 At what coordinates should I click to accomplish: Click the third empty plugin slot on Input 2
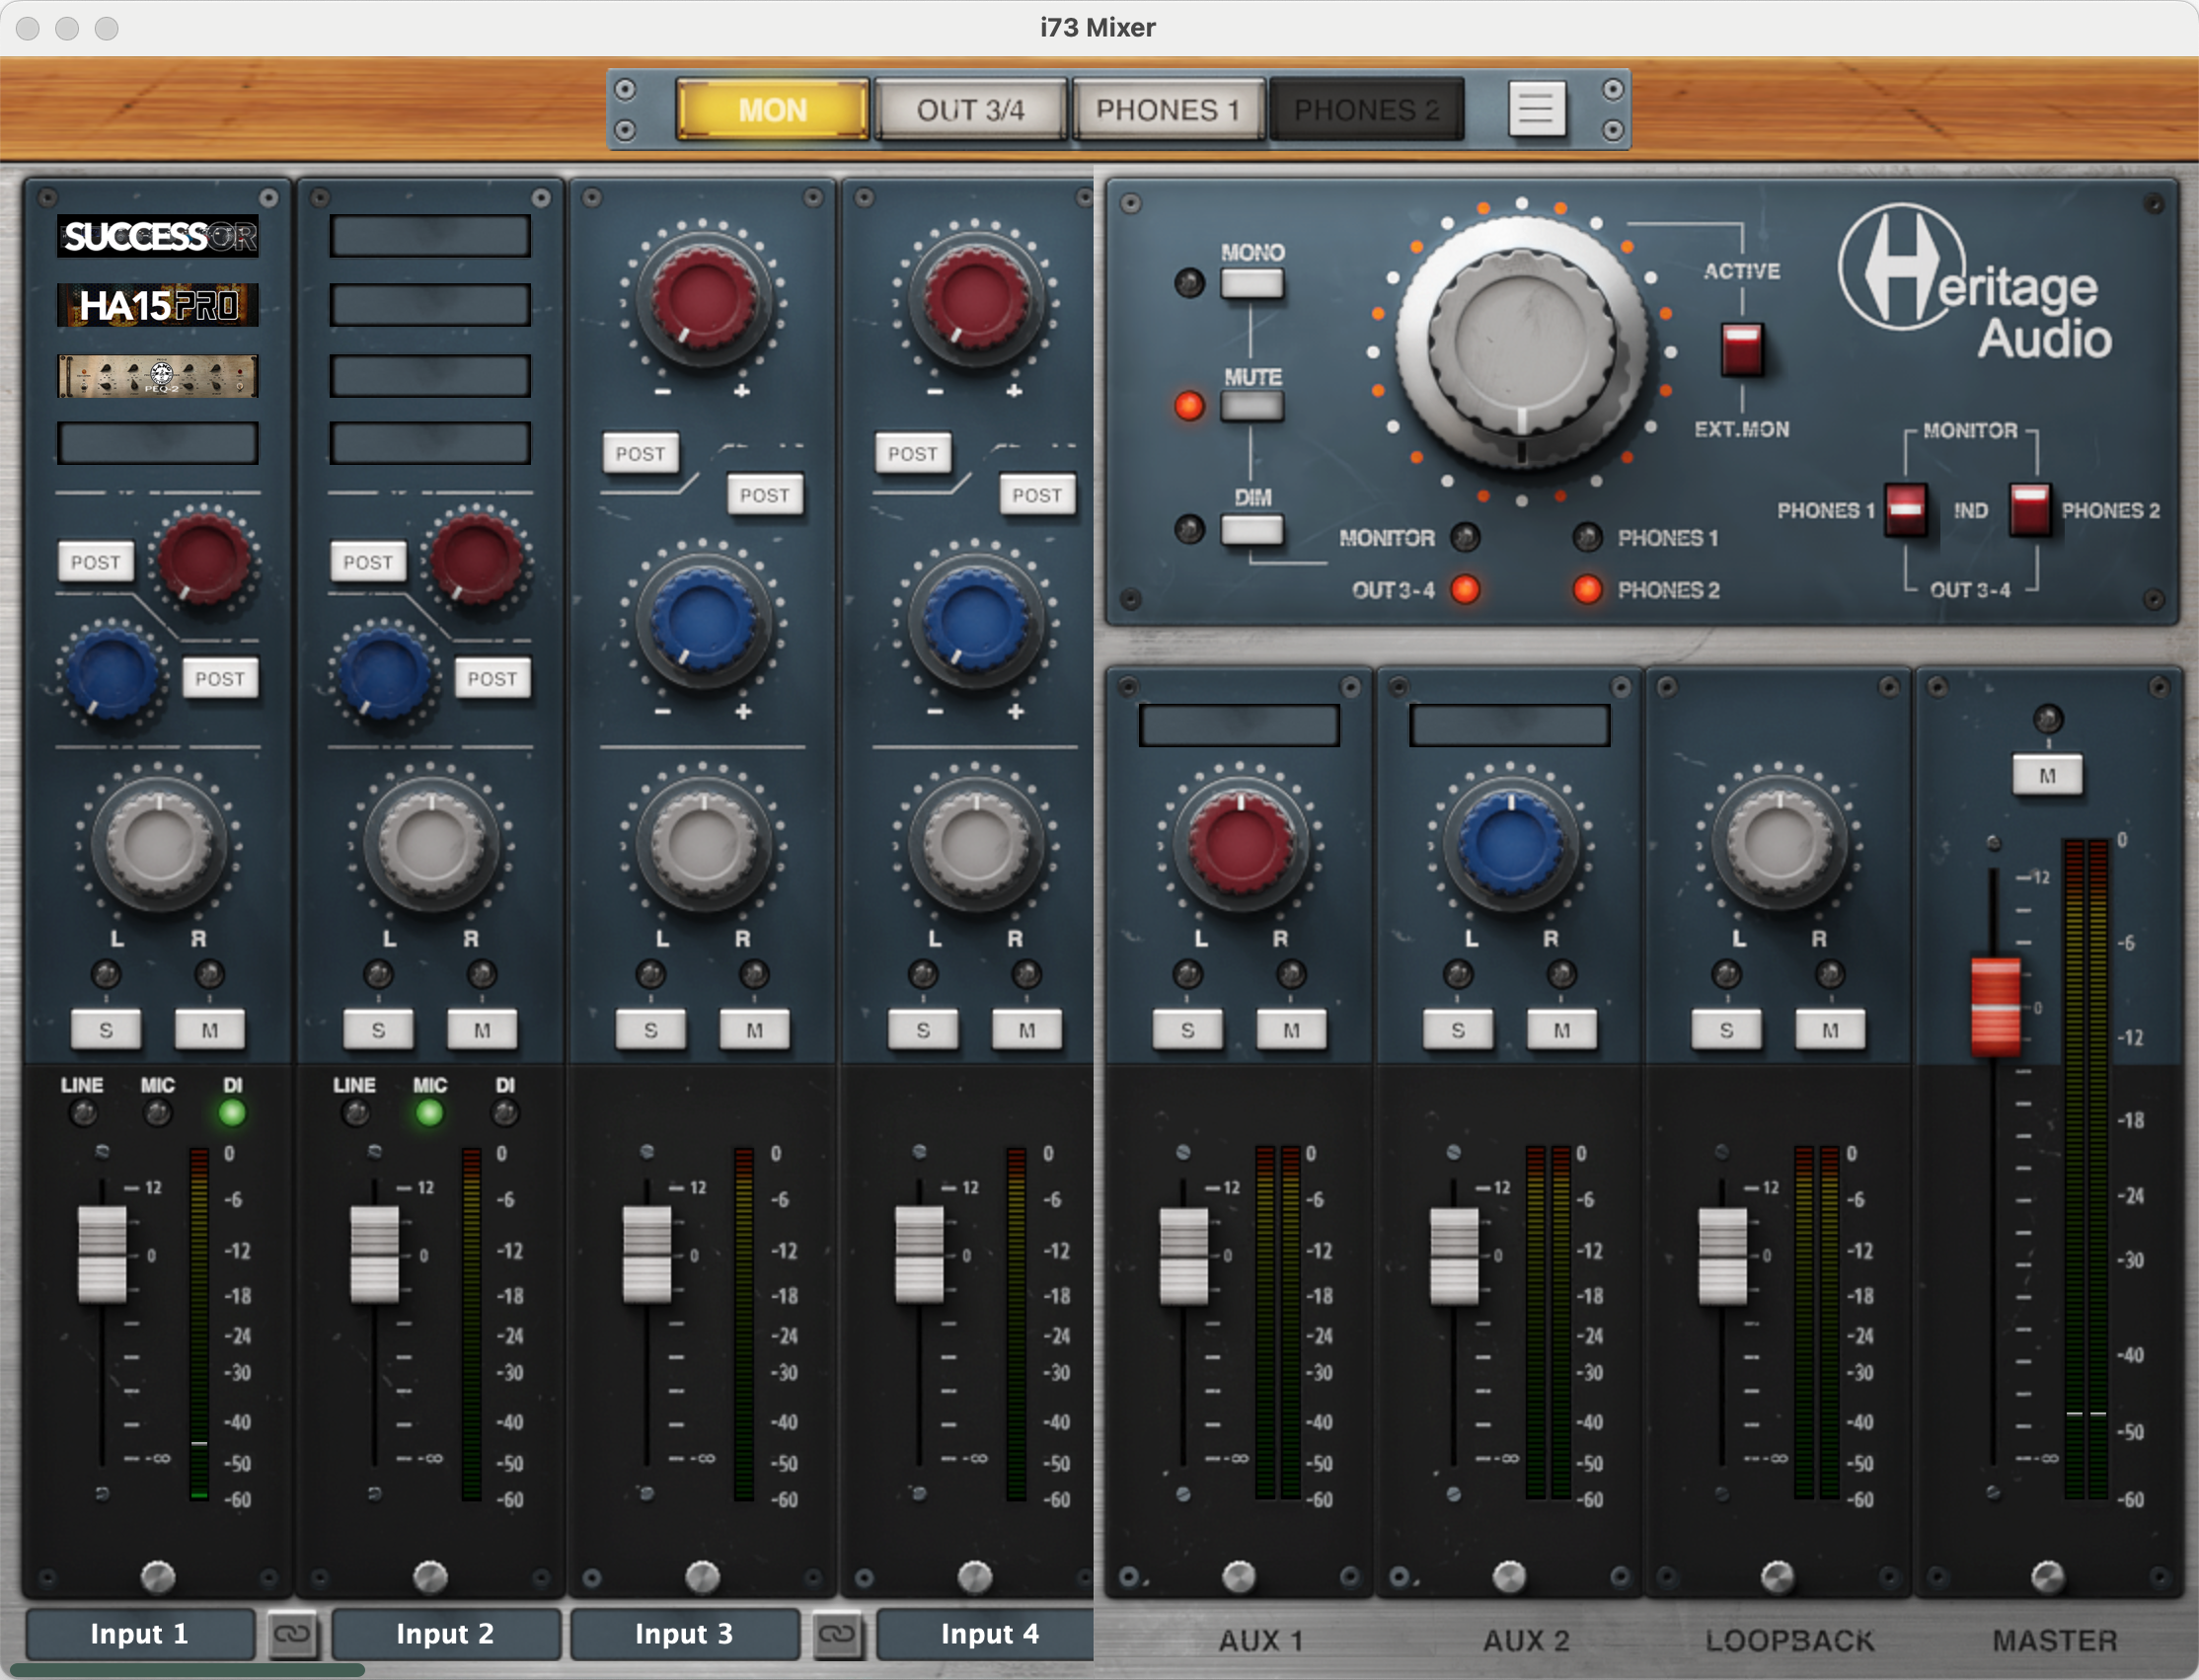click(x=430, y=376)
